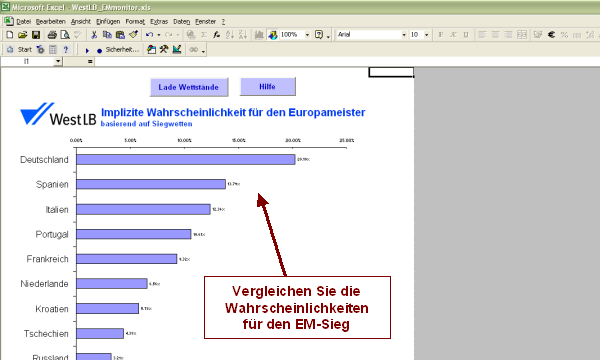Apply Euro currency format

point(551,35)
